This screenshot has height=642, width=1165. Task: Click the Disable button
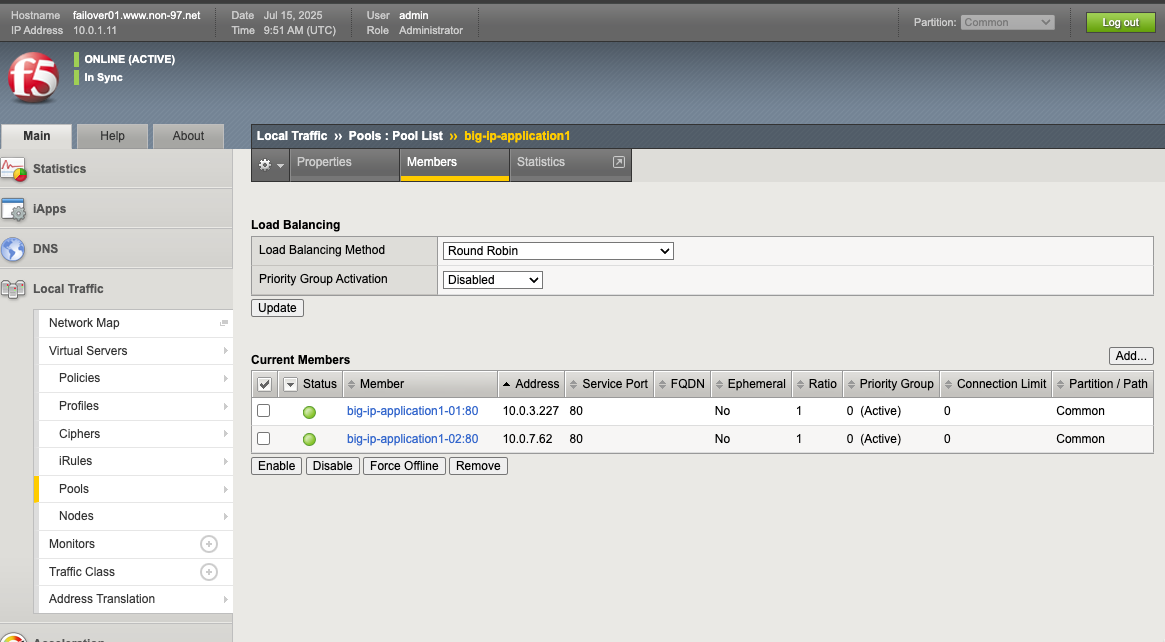[x=332, y=466]
